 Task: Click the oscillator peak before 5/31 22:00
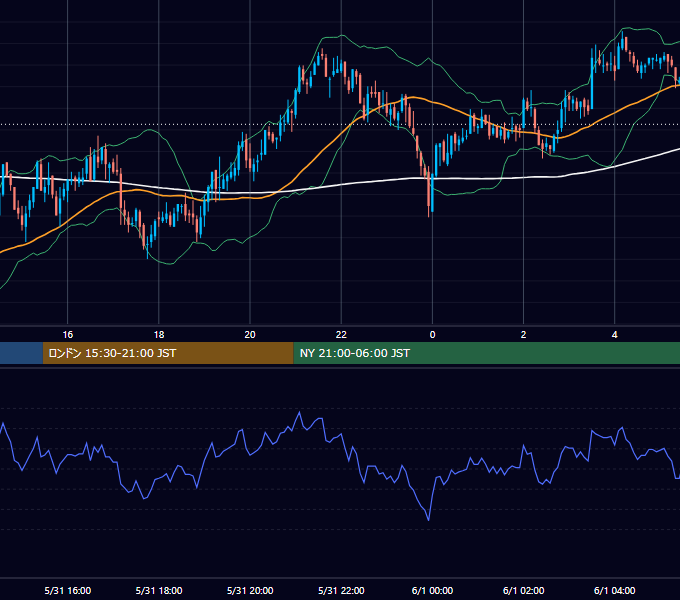coord(299,413)
